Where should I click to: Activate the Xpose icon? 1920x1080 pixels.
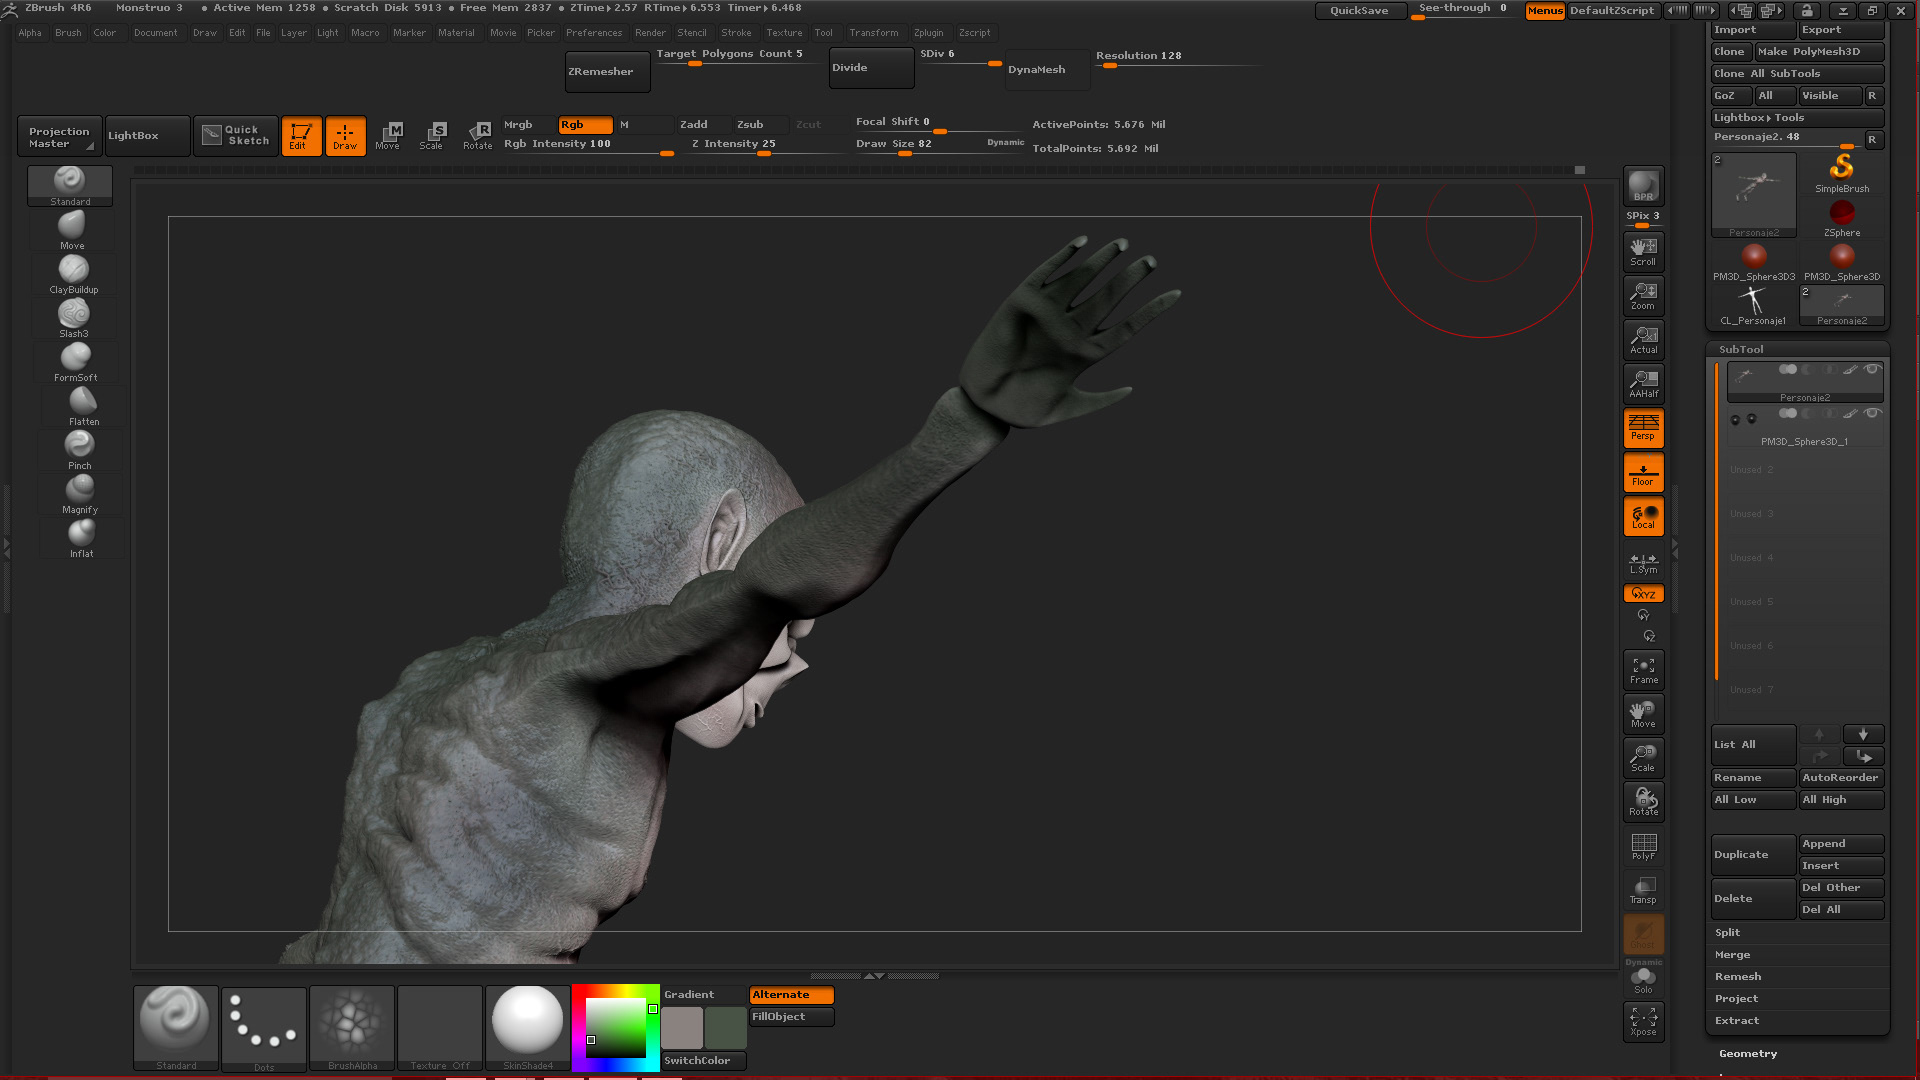[x=1643, y=1022]
